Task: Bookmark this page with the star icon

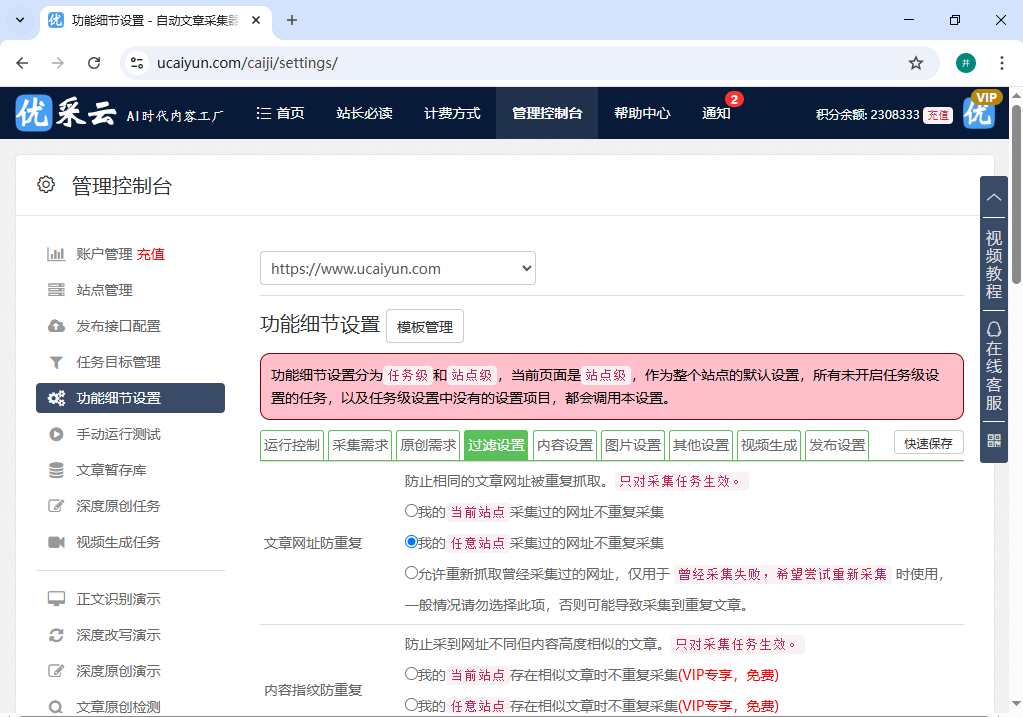Action: click(915, 63)
